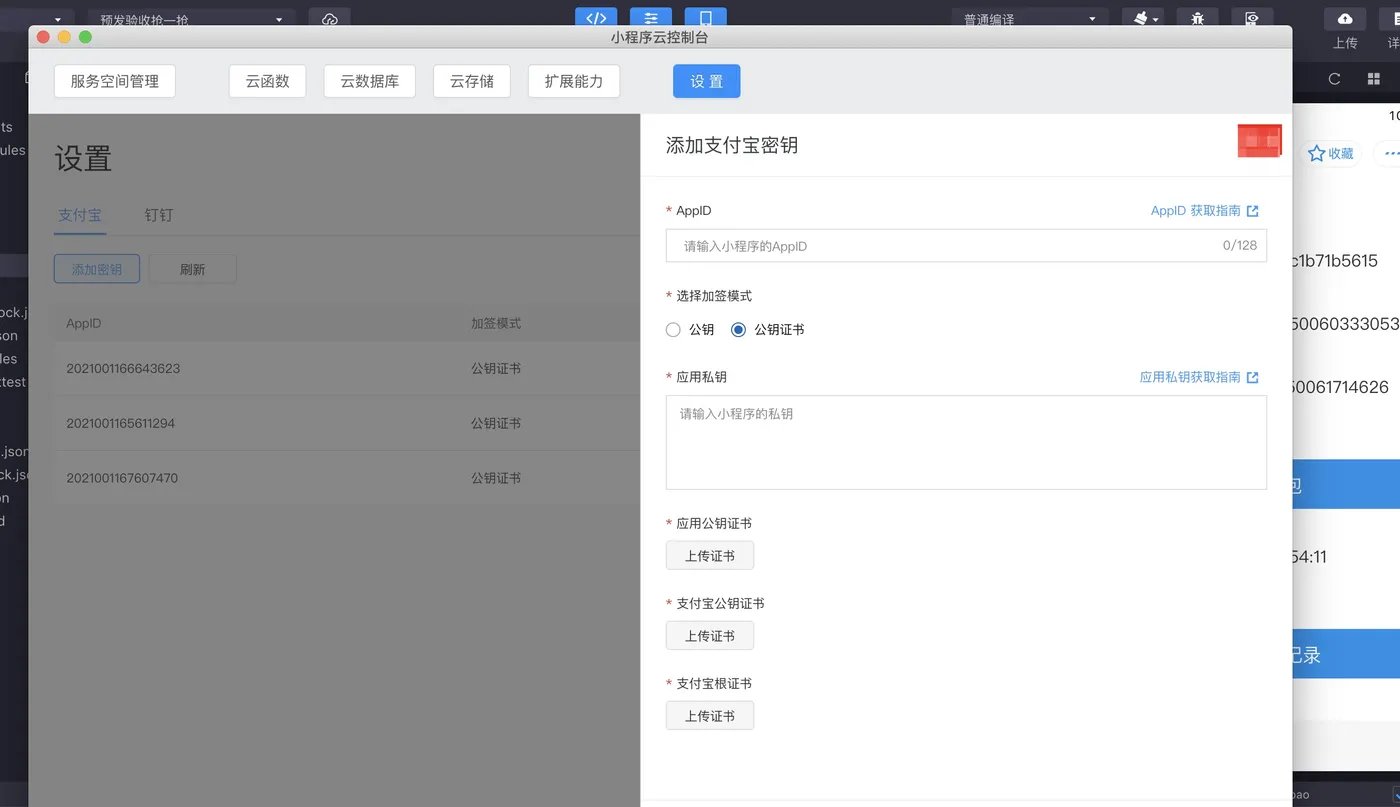1400x807 pixels.
Task: Switch to the 云数据库 tab
Action: click(x=369, y=81)
